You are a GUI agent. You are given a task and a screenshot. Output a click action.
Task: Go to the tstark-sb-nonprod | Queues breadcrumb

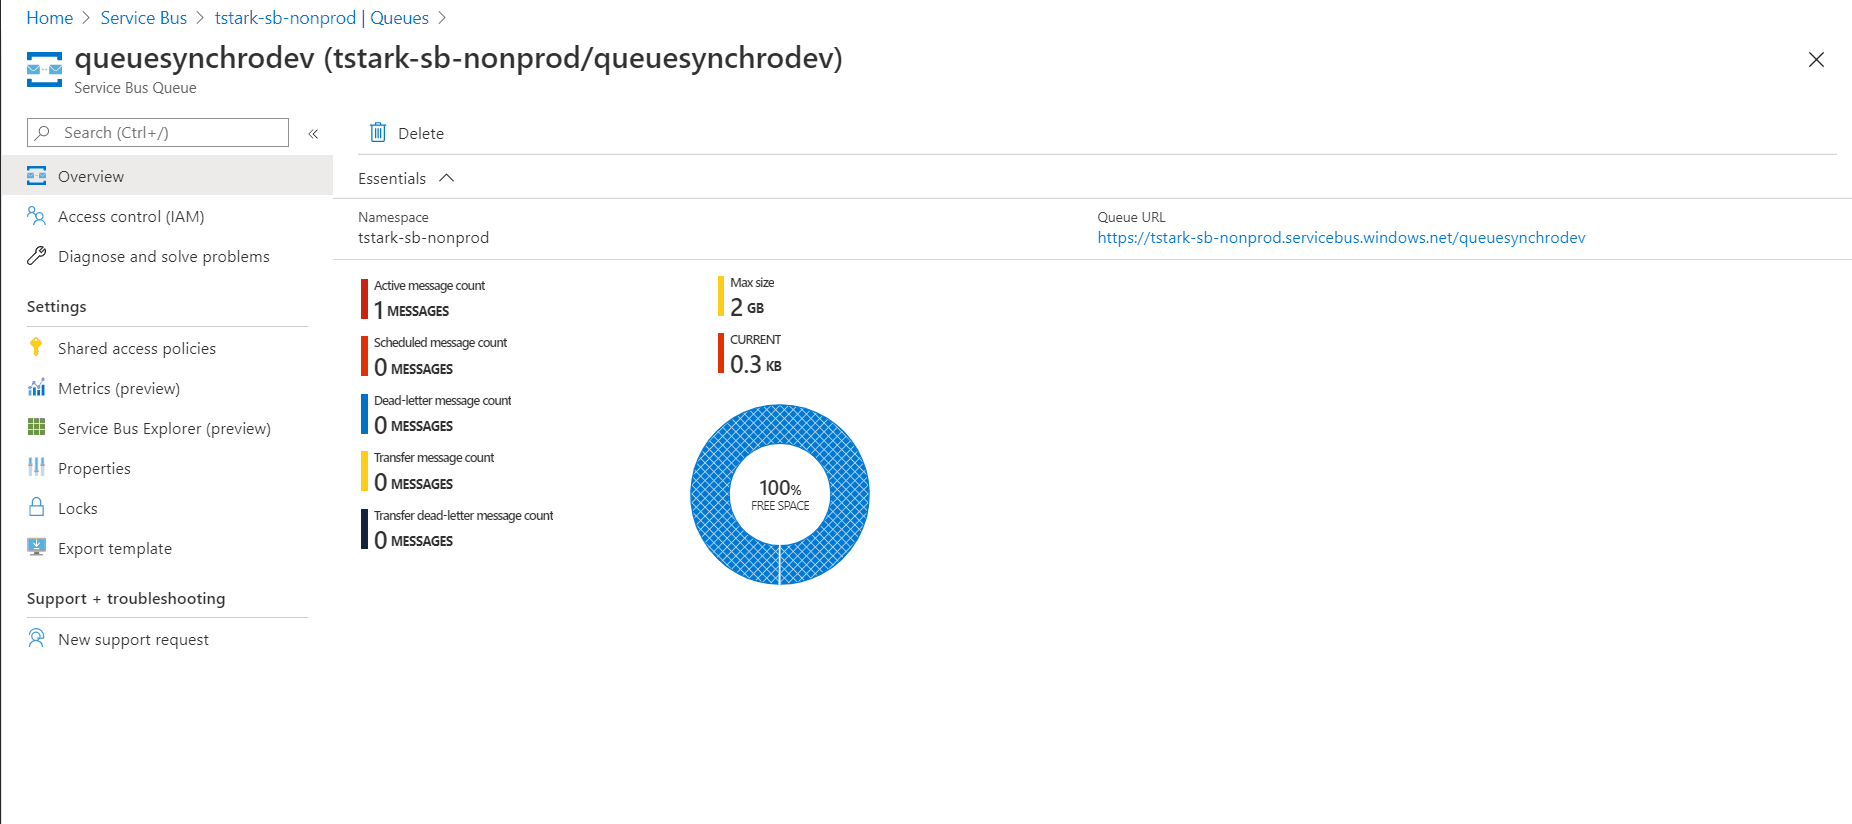tap(322, 18)
